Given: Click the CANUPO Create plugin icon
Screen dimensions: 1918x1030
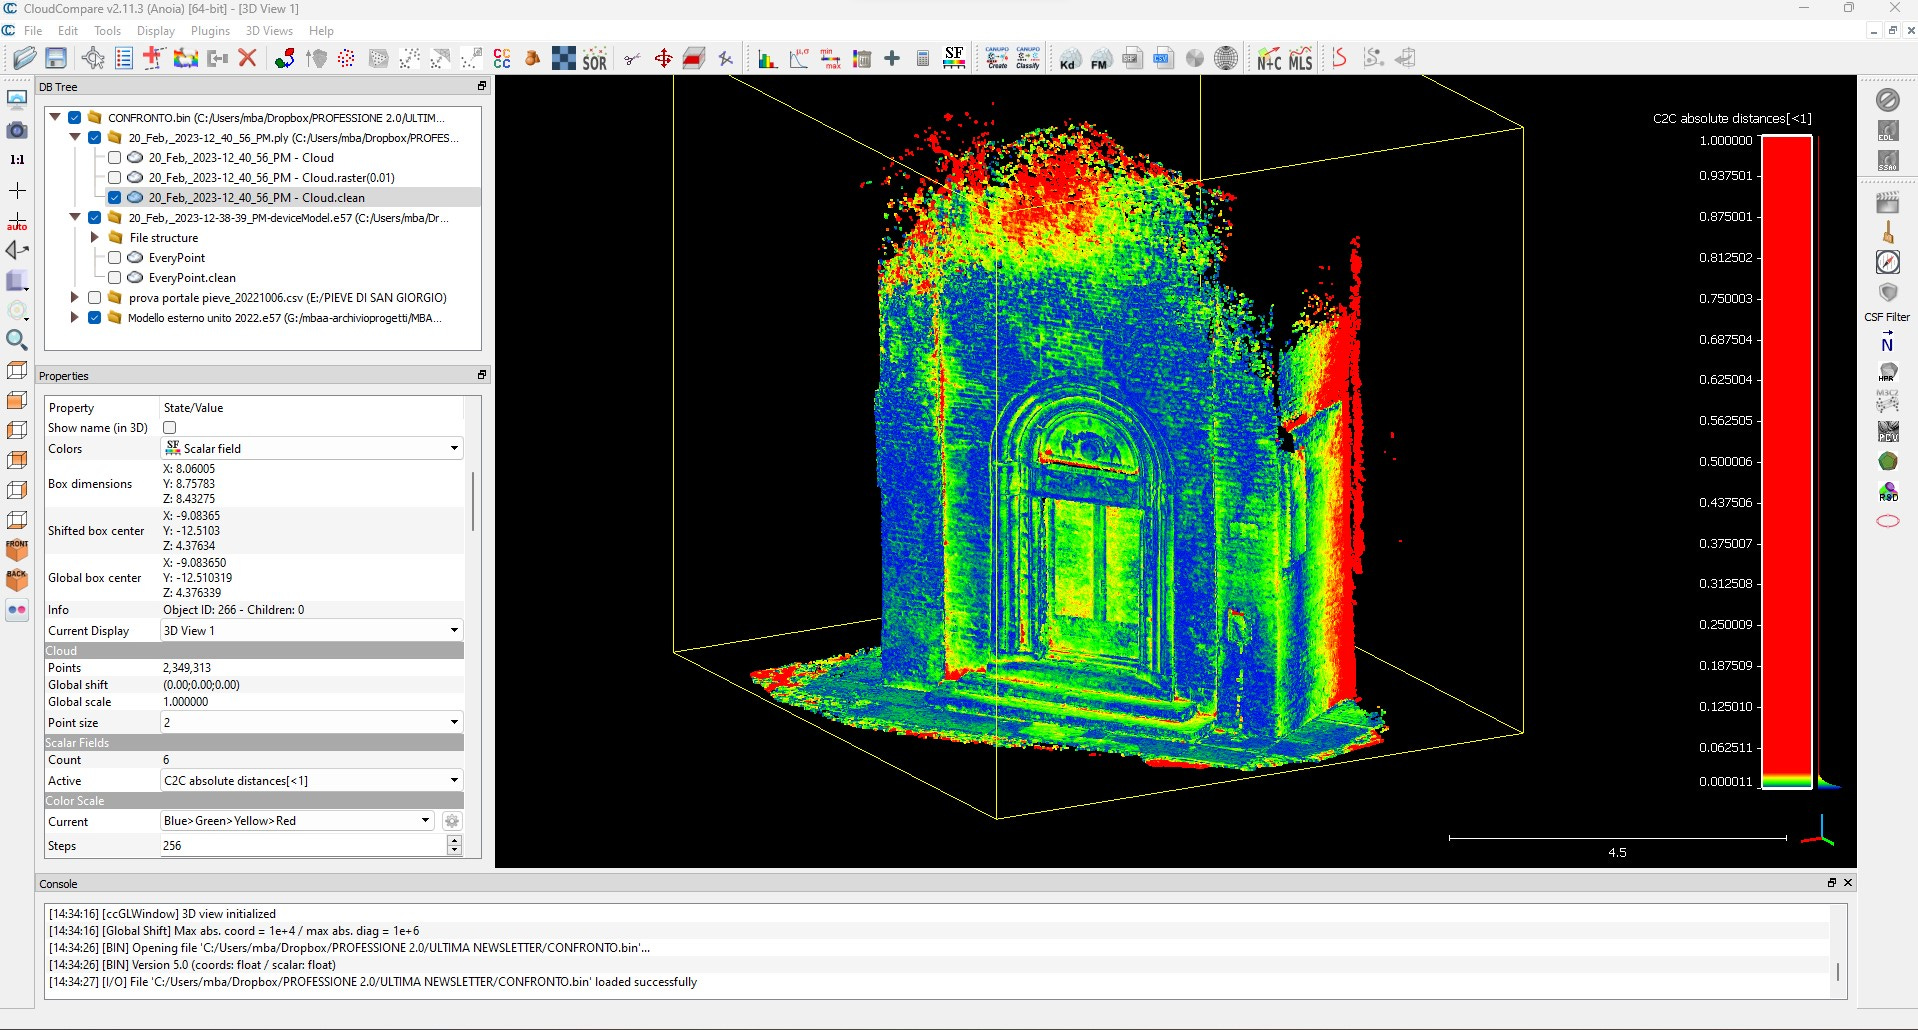Looking at the screenshot, I should (x=997, y=58).
